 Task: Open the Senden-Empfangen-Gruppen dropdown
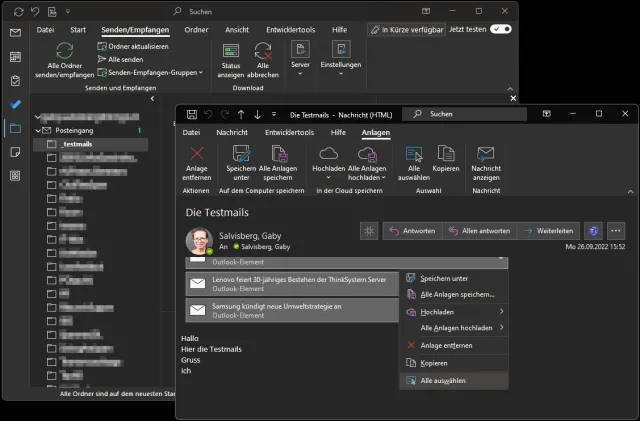click(x=150, y=72)
